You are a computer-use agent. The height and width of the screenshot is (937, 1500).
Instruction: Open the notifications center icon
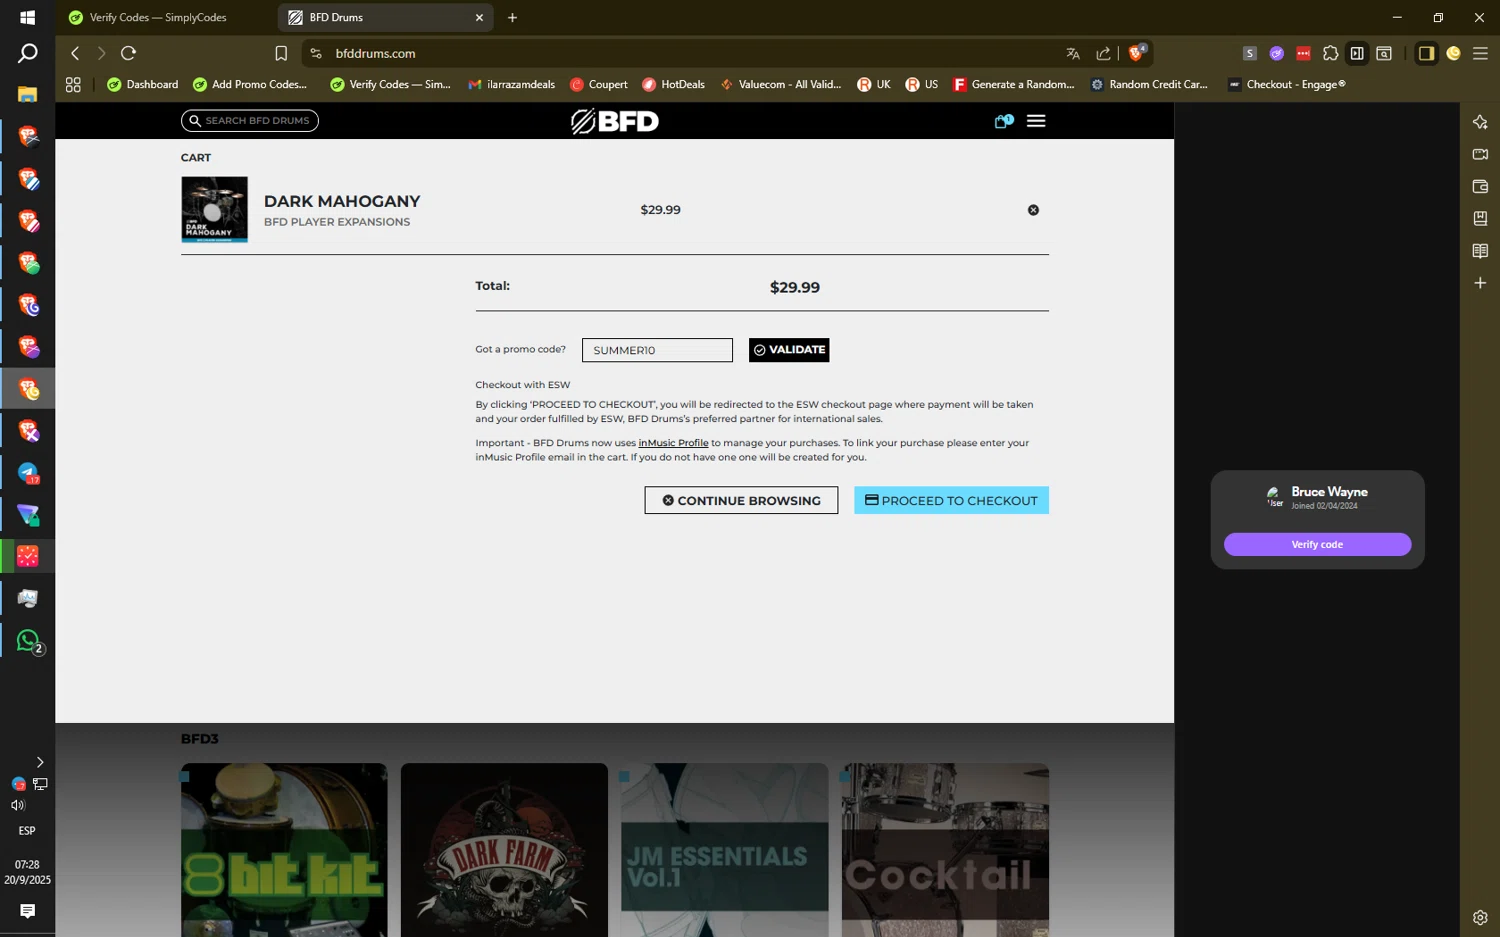(x=27, y=911)
